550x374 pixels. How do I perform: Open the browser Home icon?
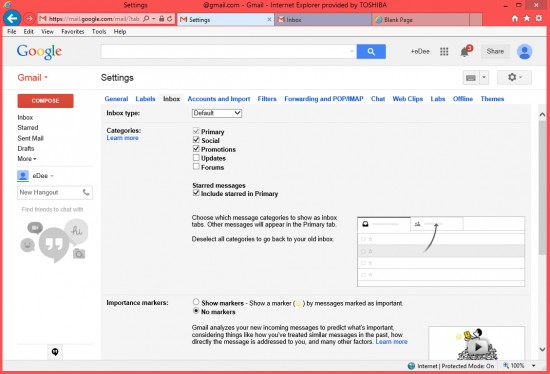pos(515,18)
